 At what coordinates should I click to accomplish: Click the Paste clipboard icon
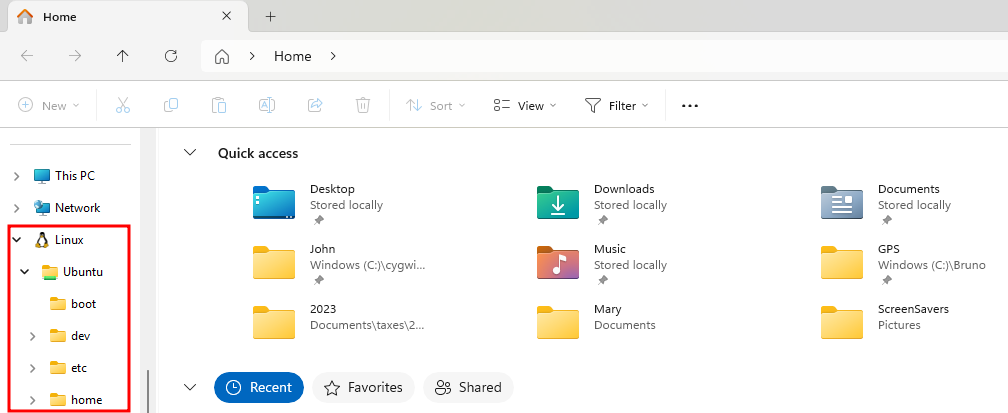click(219, 105)
